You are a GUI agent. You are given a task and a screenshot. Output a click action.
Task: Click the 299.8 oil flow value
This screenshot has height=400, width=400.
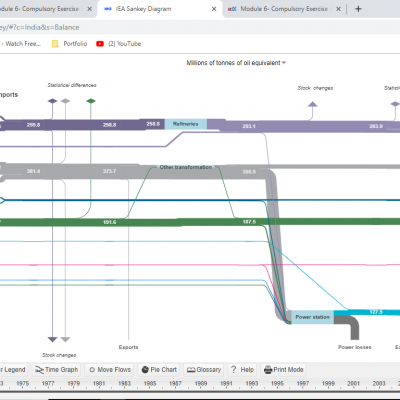click(33, 125)
